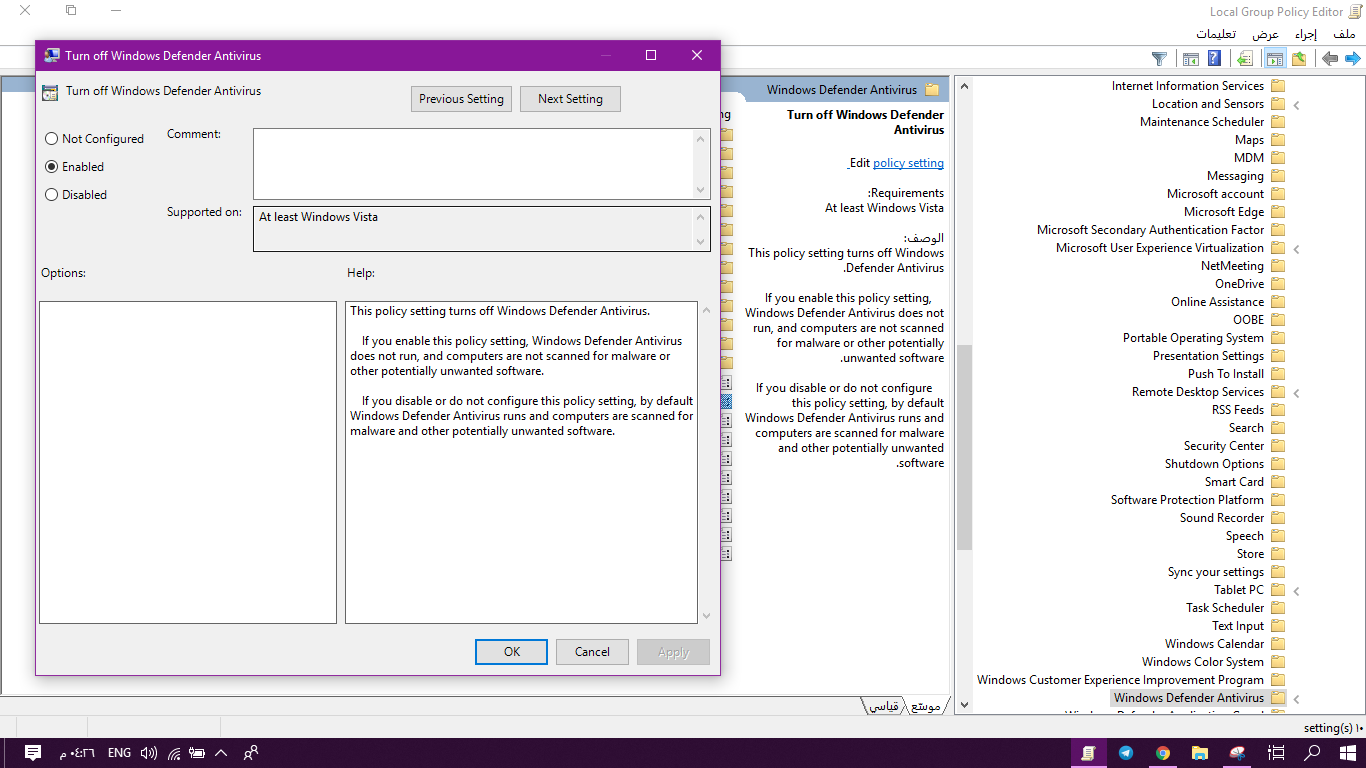Viewport: 1366px width, 768px height.
Task: Click the Next Setting button
Action: pyautogui.click(x=570, y=99)
